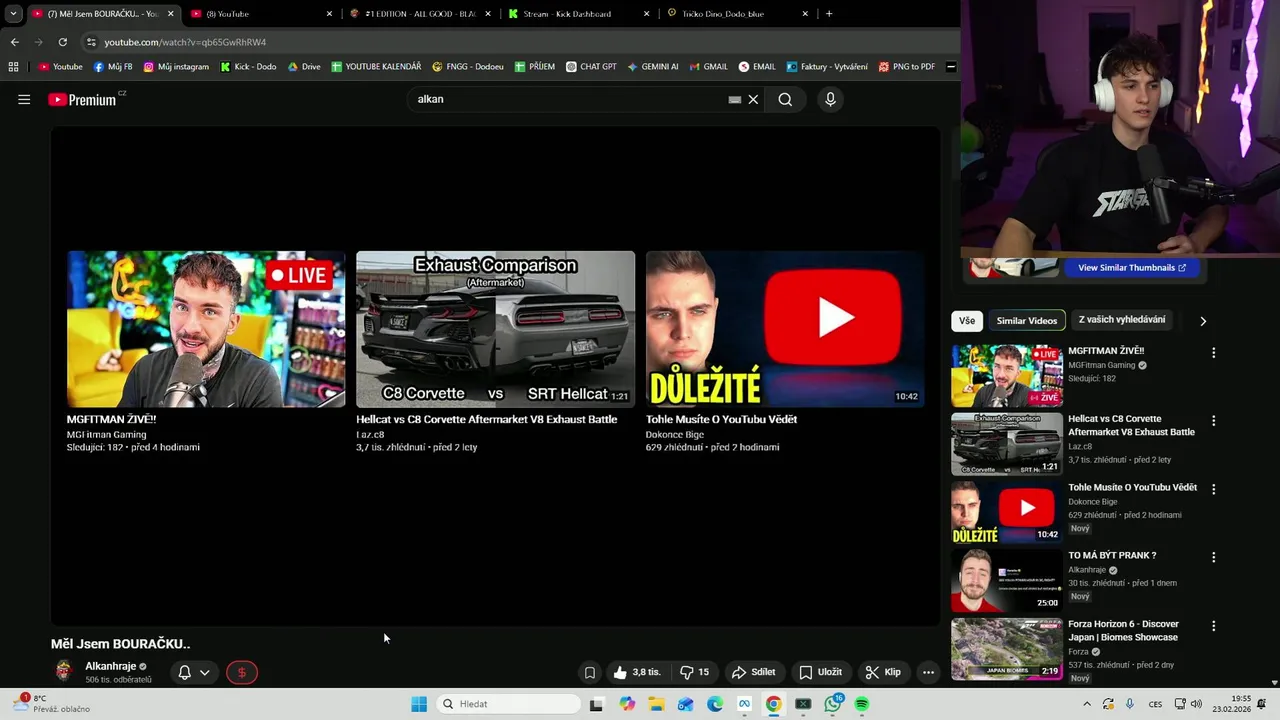
Task: Open the PNG to PDF bookmark
Action: 907,67
